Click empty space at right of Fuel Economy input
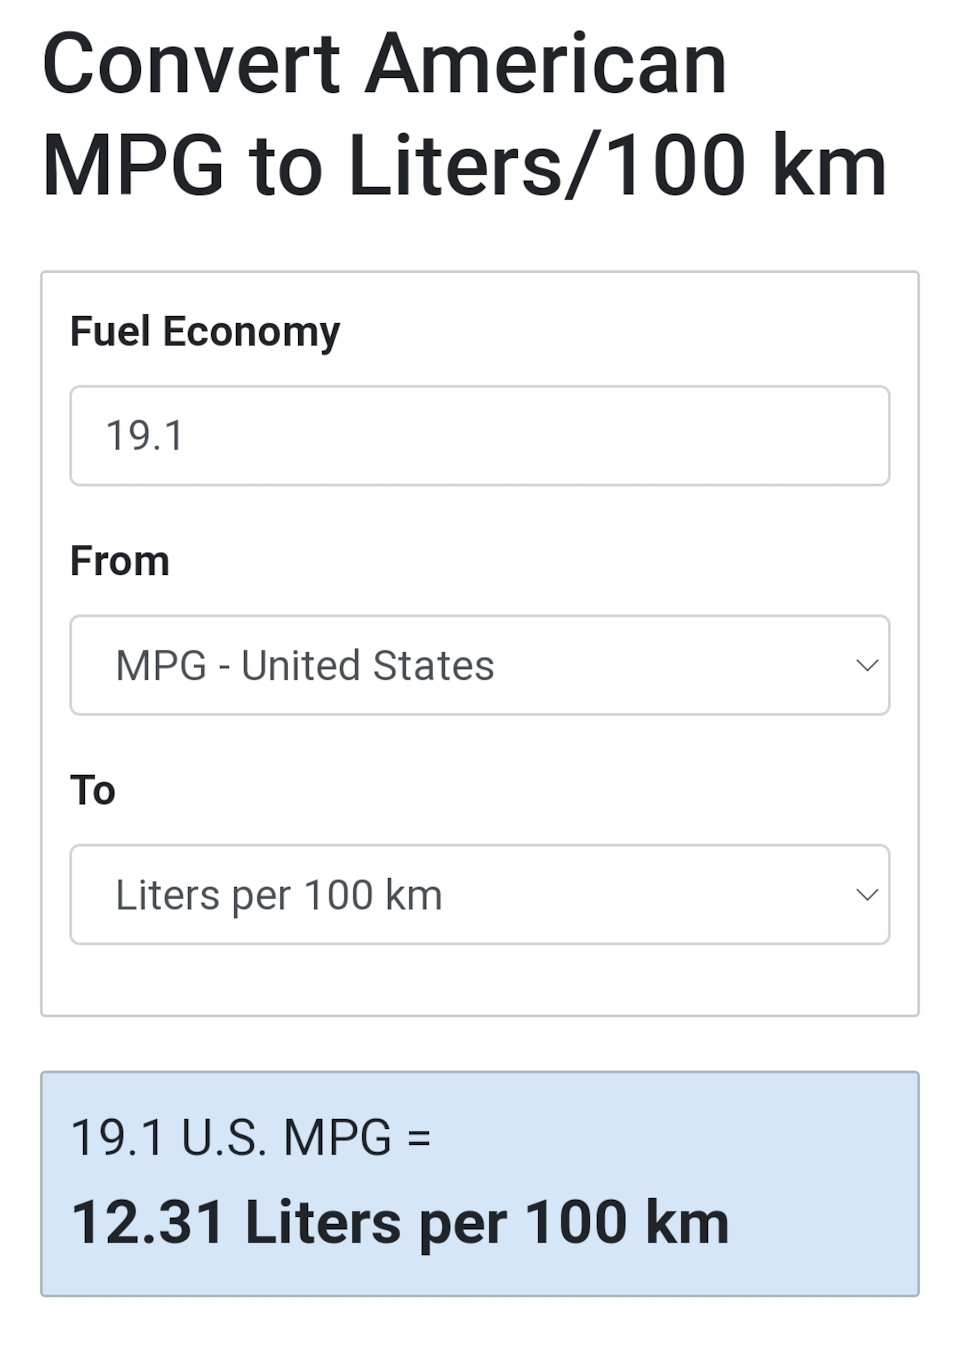This screenshot has height=1356, width=960. (x=700, y=436)
